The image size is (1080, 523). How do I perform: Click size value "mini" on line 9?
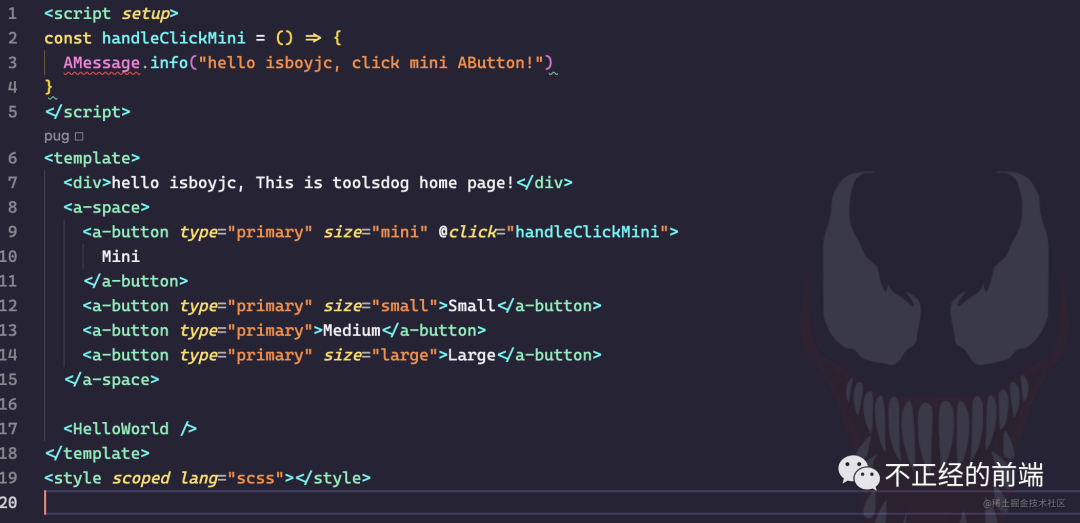[399, 232]
